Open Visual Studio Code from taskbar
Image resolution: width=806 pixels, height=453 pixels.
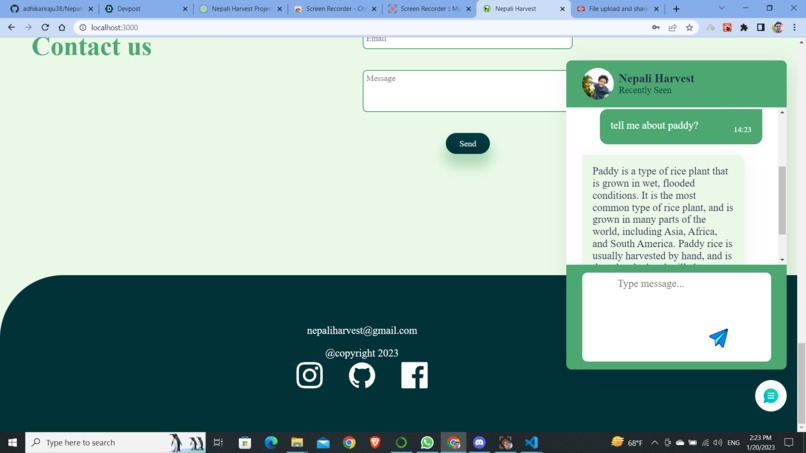pyautogui.click(x=532, y=442)
